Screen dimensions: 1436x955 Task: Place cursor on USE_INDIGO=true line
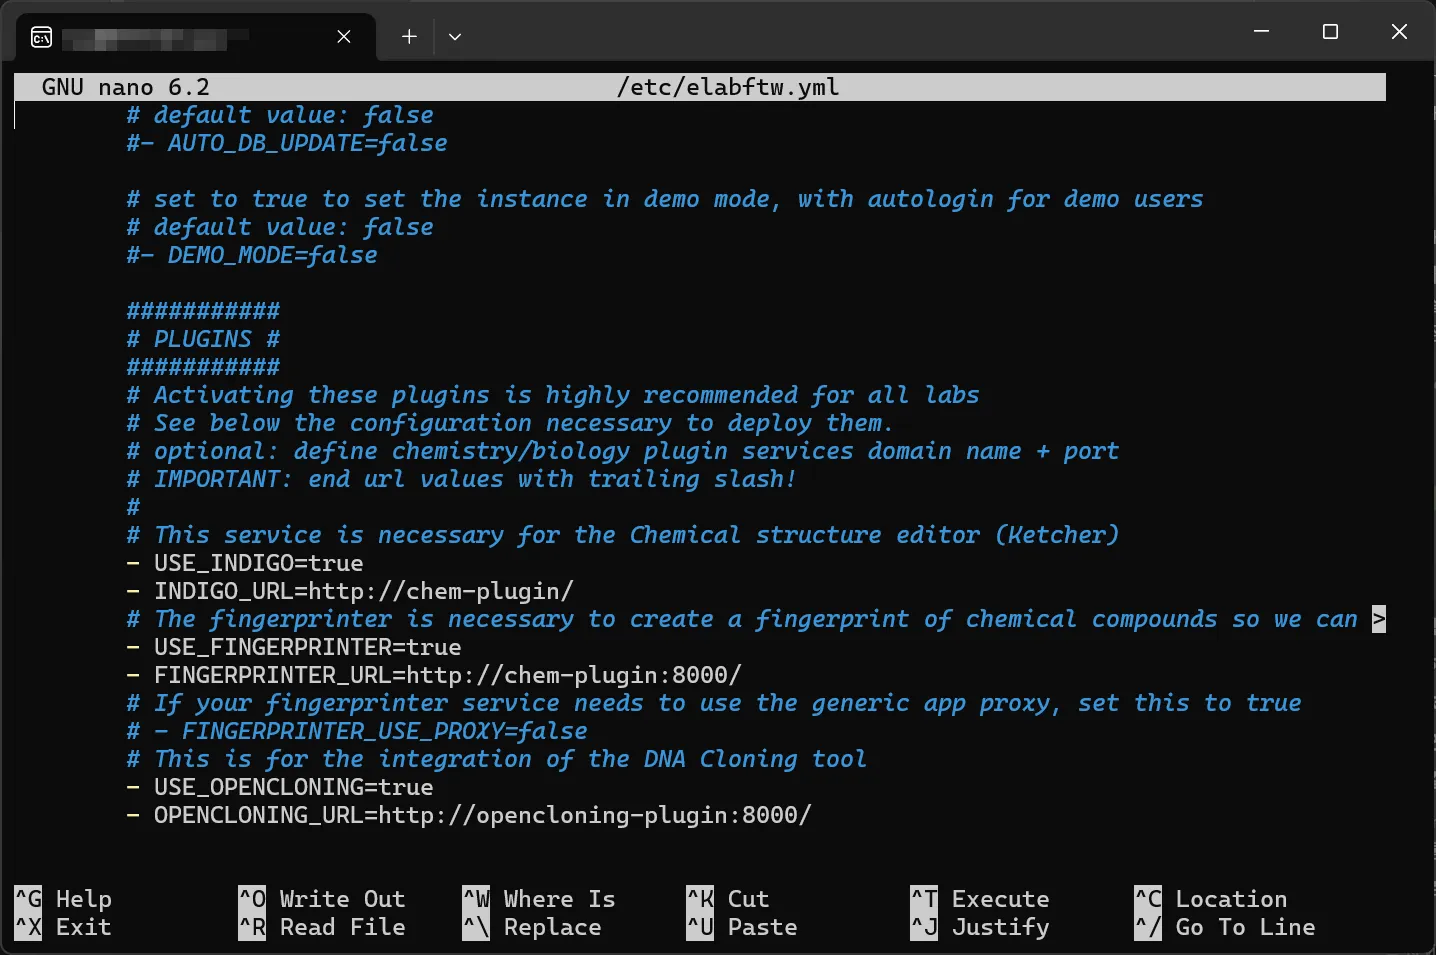(x=258, y=563)
